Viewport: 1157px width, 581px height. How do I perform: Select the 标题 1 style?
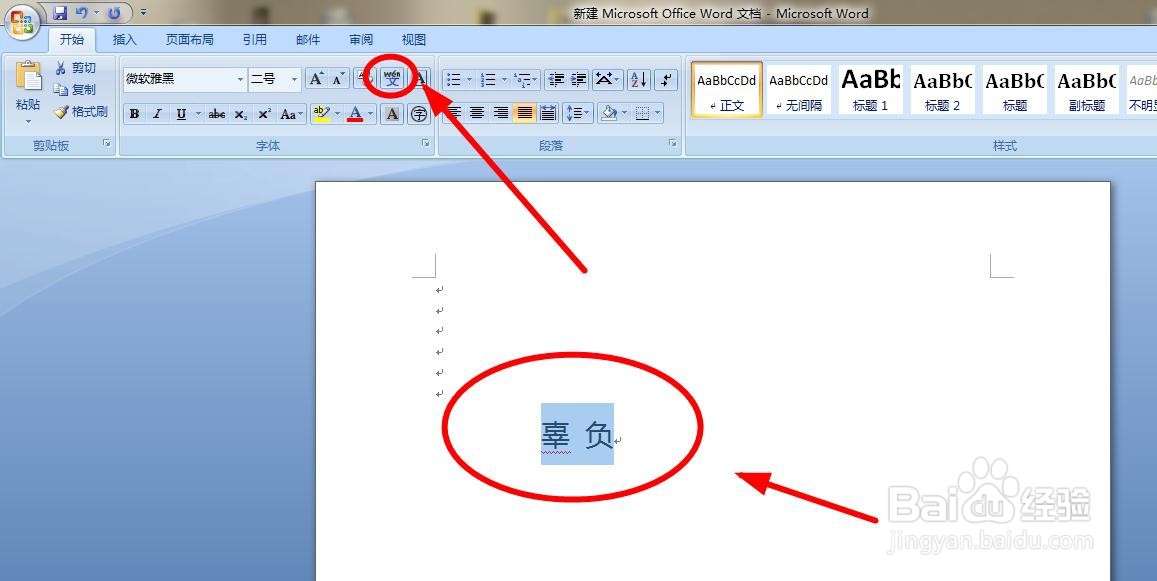tap(870, 90)
